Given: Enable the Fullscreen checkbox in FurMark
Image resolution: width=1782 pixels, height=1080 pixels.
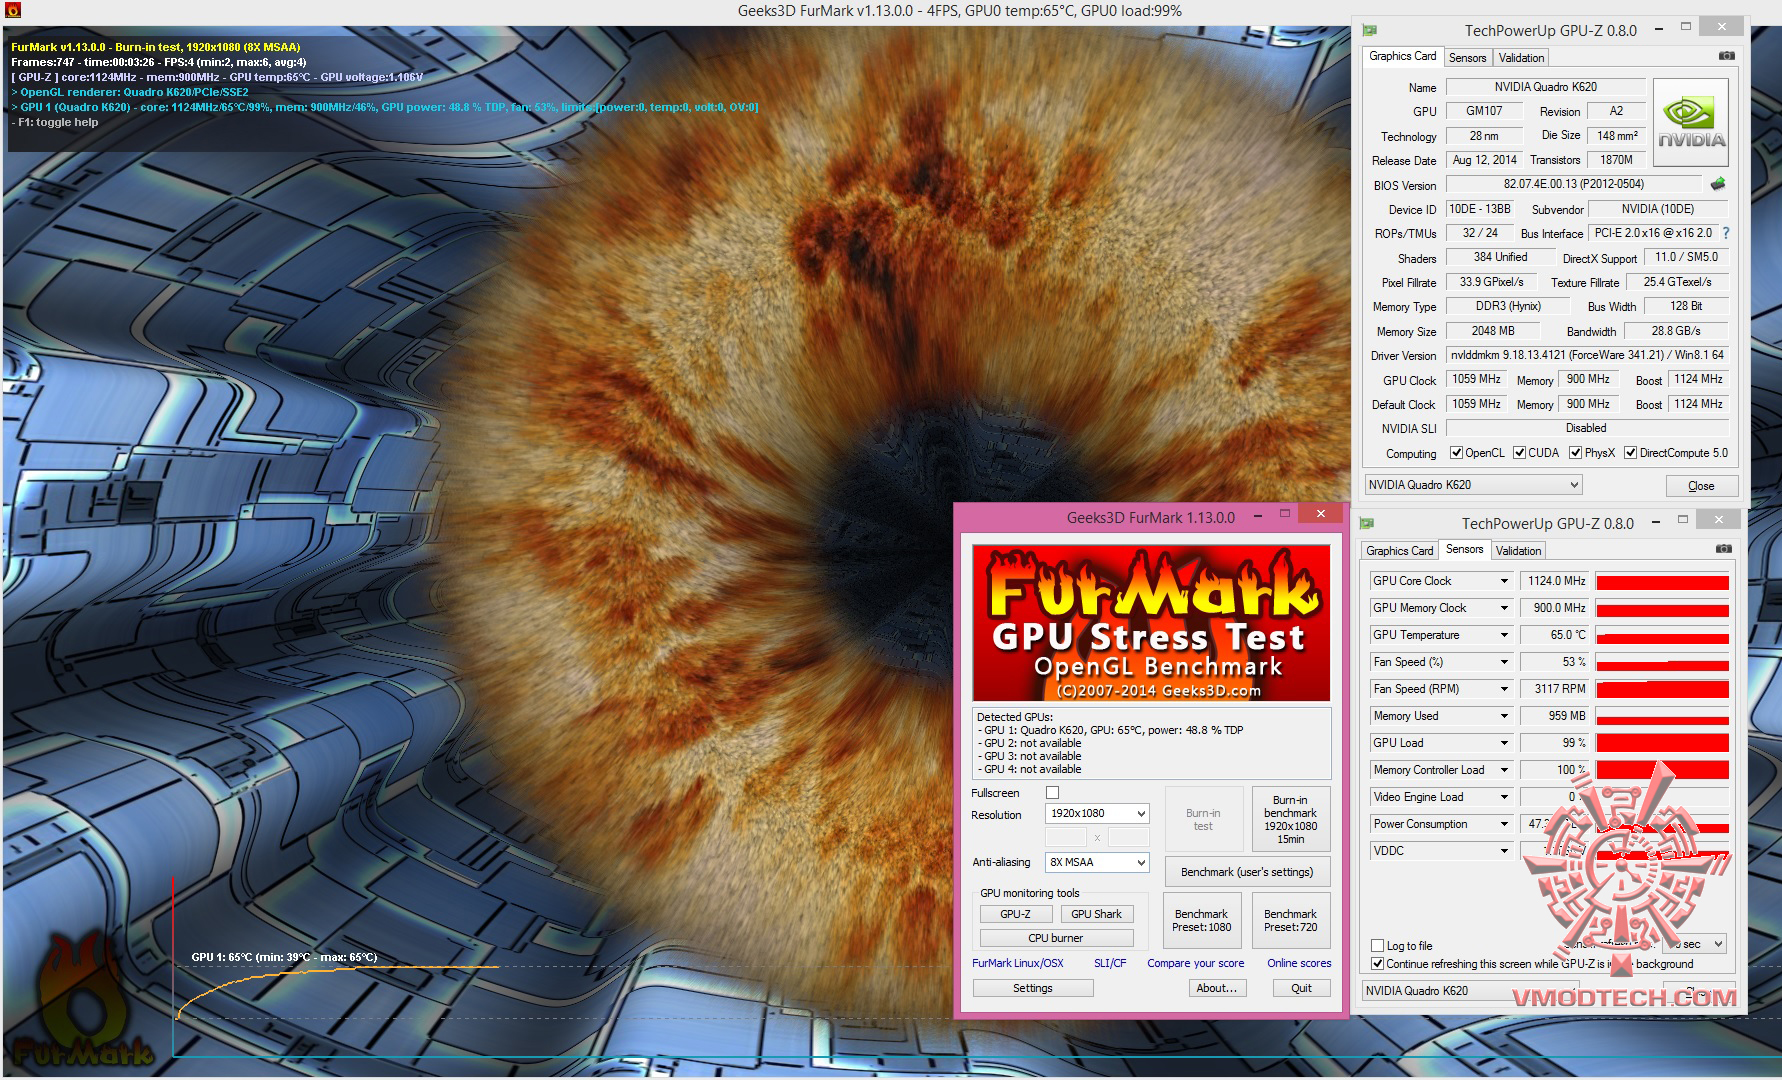Looking at the screenshot, I should (1052, 793).
